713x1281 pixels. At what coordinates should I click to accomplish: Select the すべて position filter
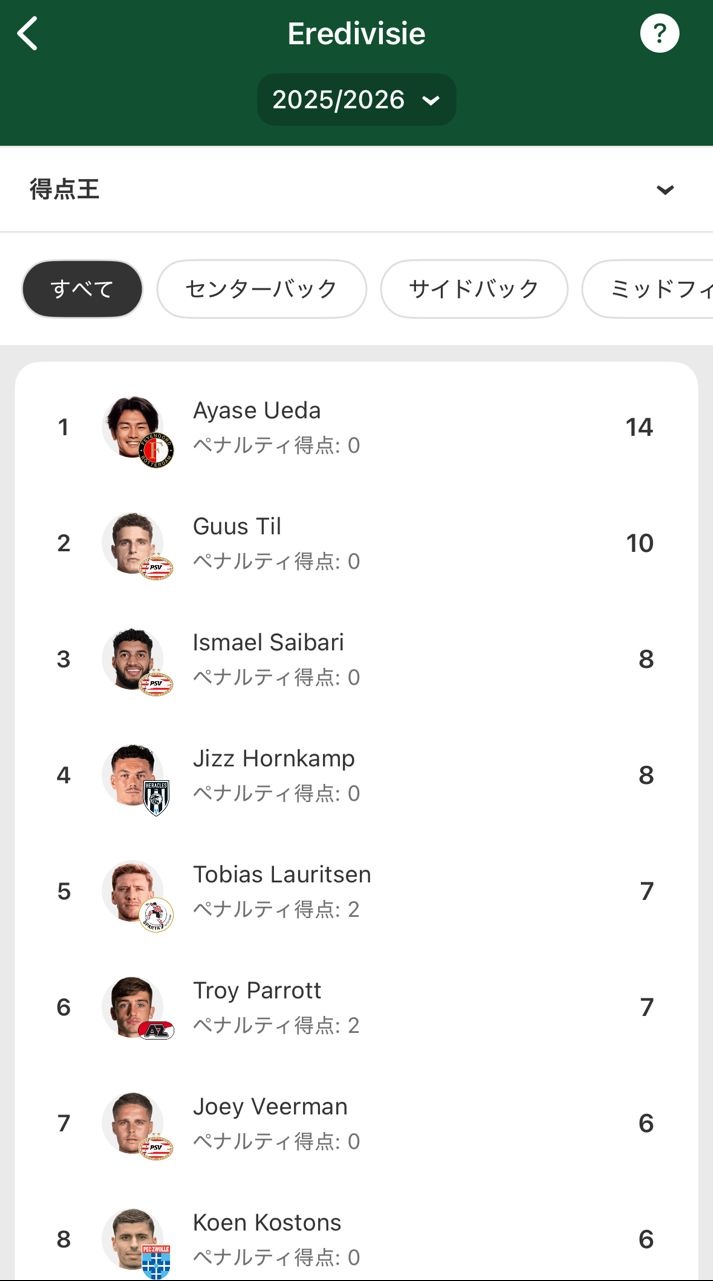pyautogui.click(x=82, y=289)
